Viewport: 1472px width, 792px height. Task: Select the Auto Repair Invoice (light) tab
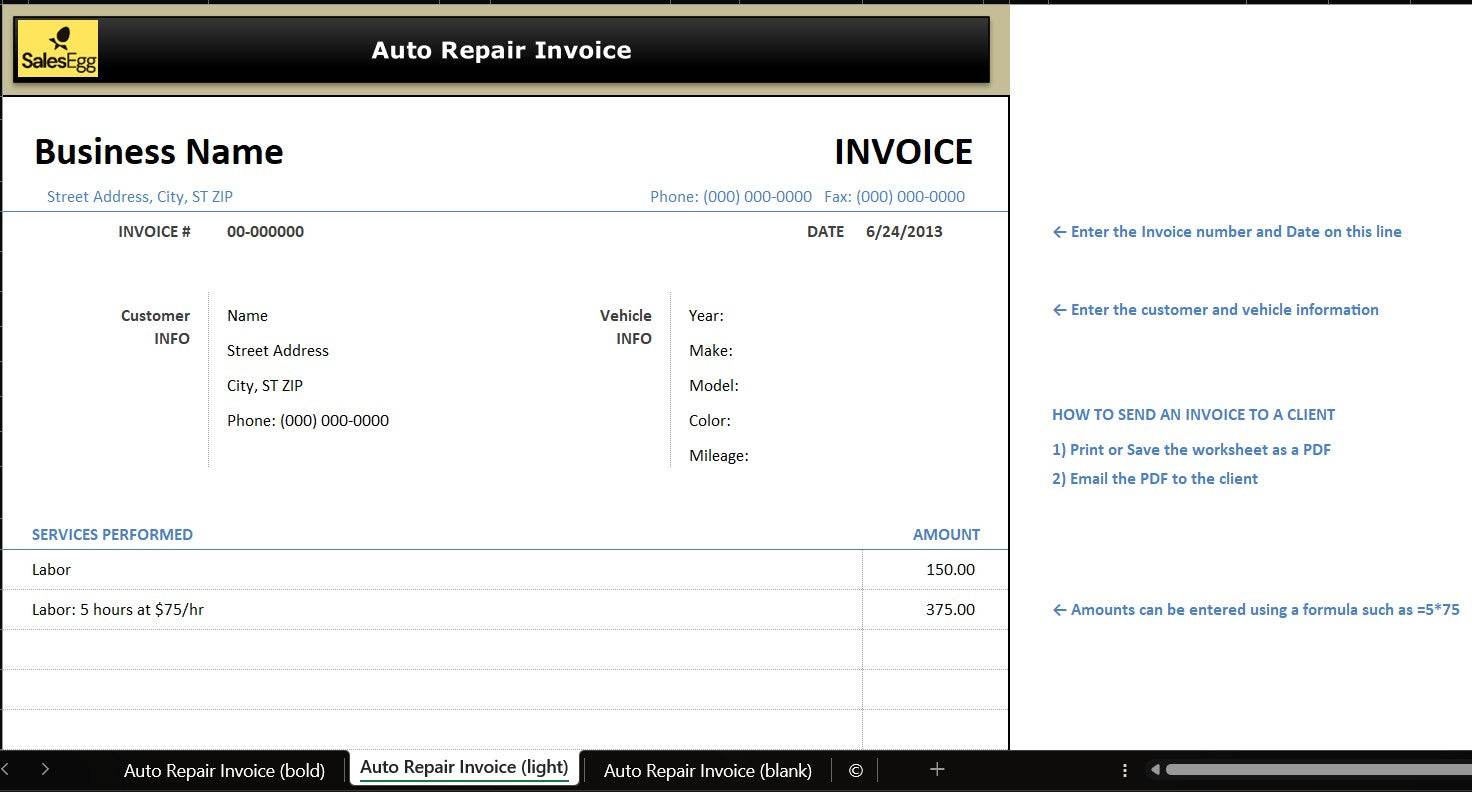pos(464,767)
